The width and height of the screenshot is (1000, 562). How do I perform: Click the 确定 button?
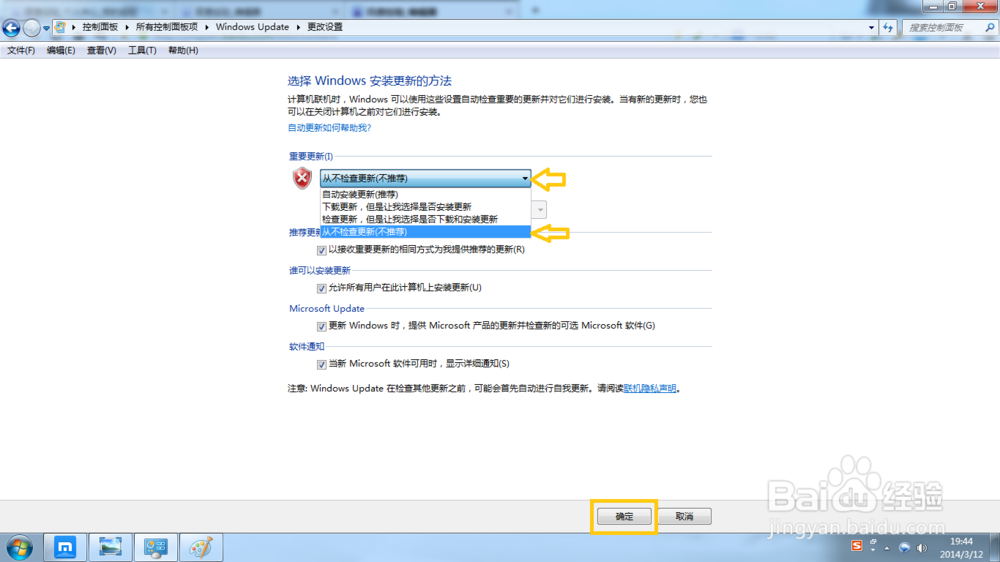624,516
